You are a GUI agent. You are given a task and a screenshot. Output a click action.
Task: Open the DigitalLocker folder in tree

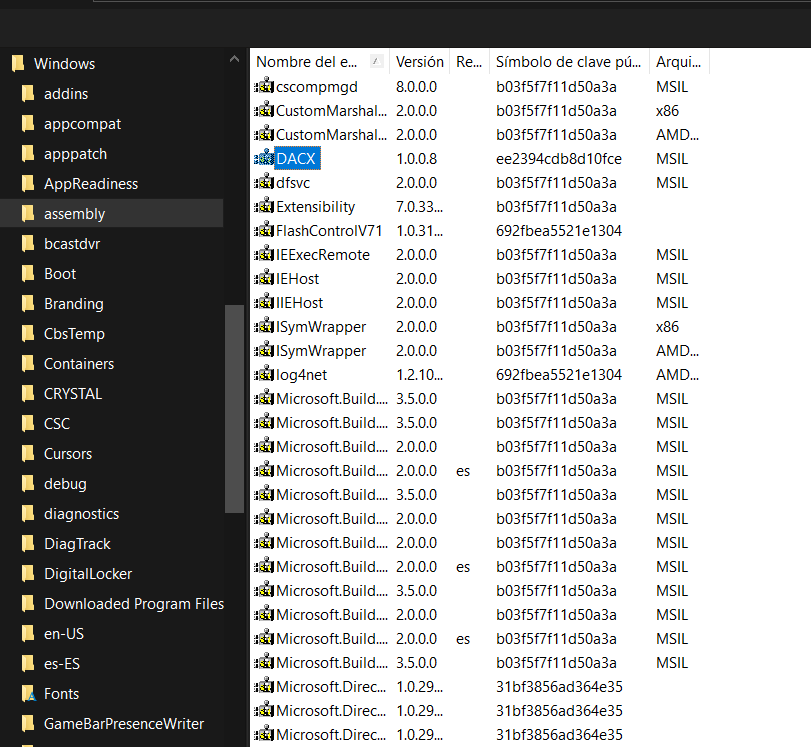click(88, 574)
